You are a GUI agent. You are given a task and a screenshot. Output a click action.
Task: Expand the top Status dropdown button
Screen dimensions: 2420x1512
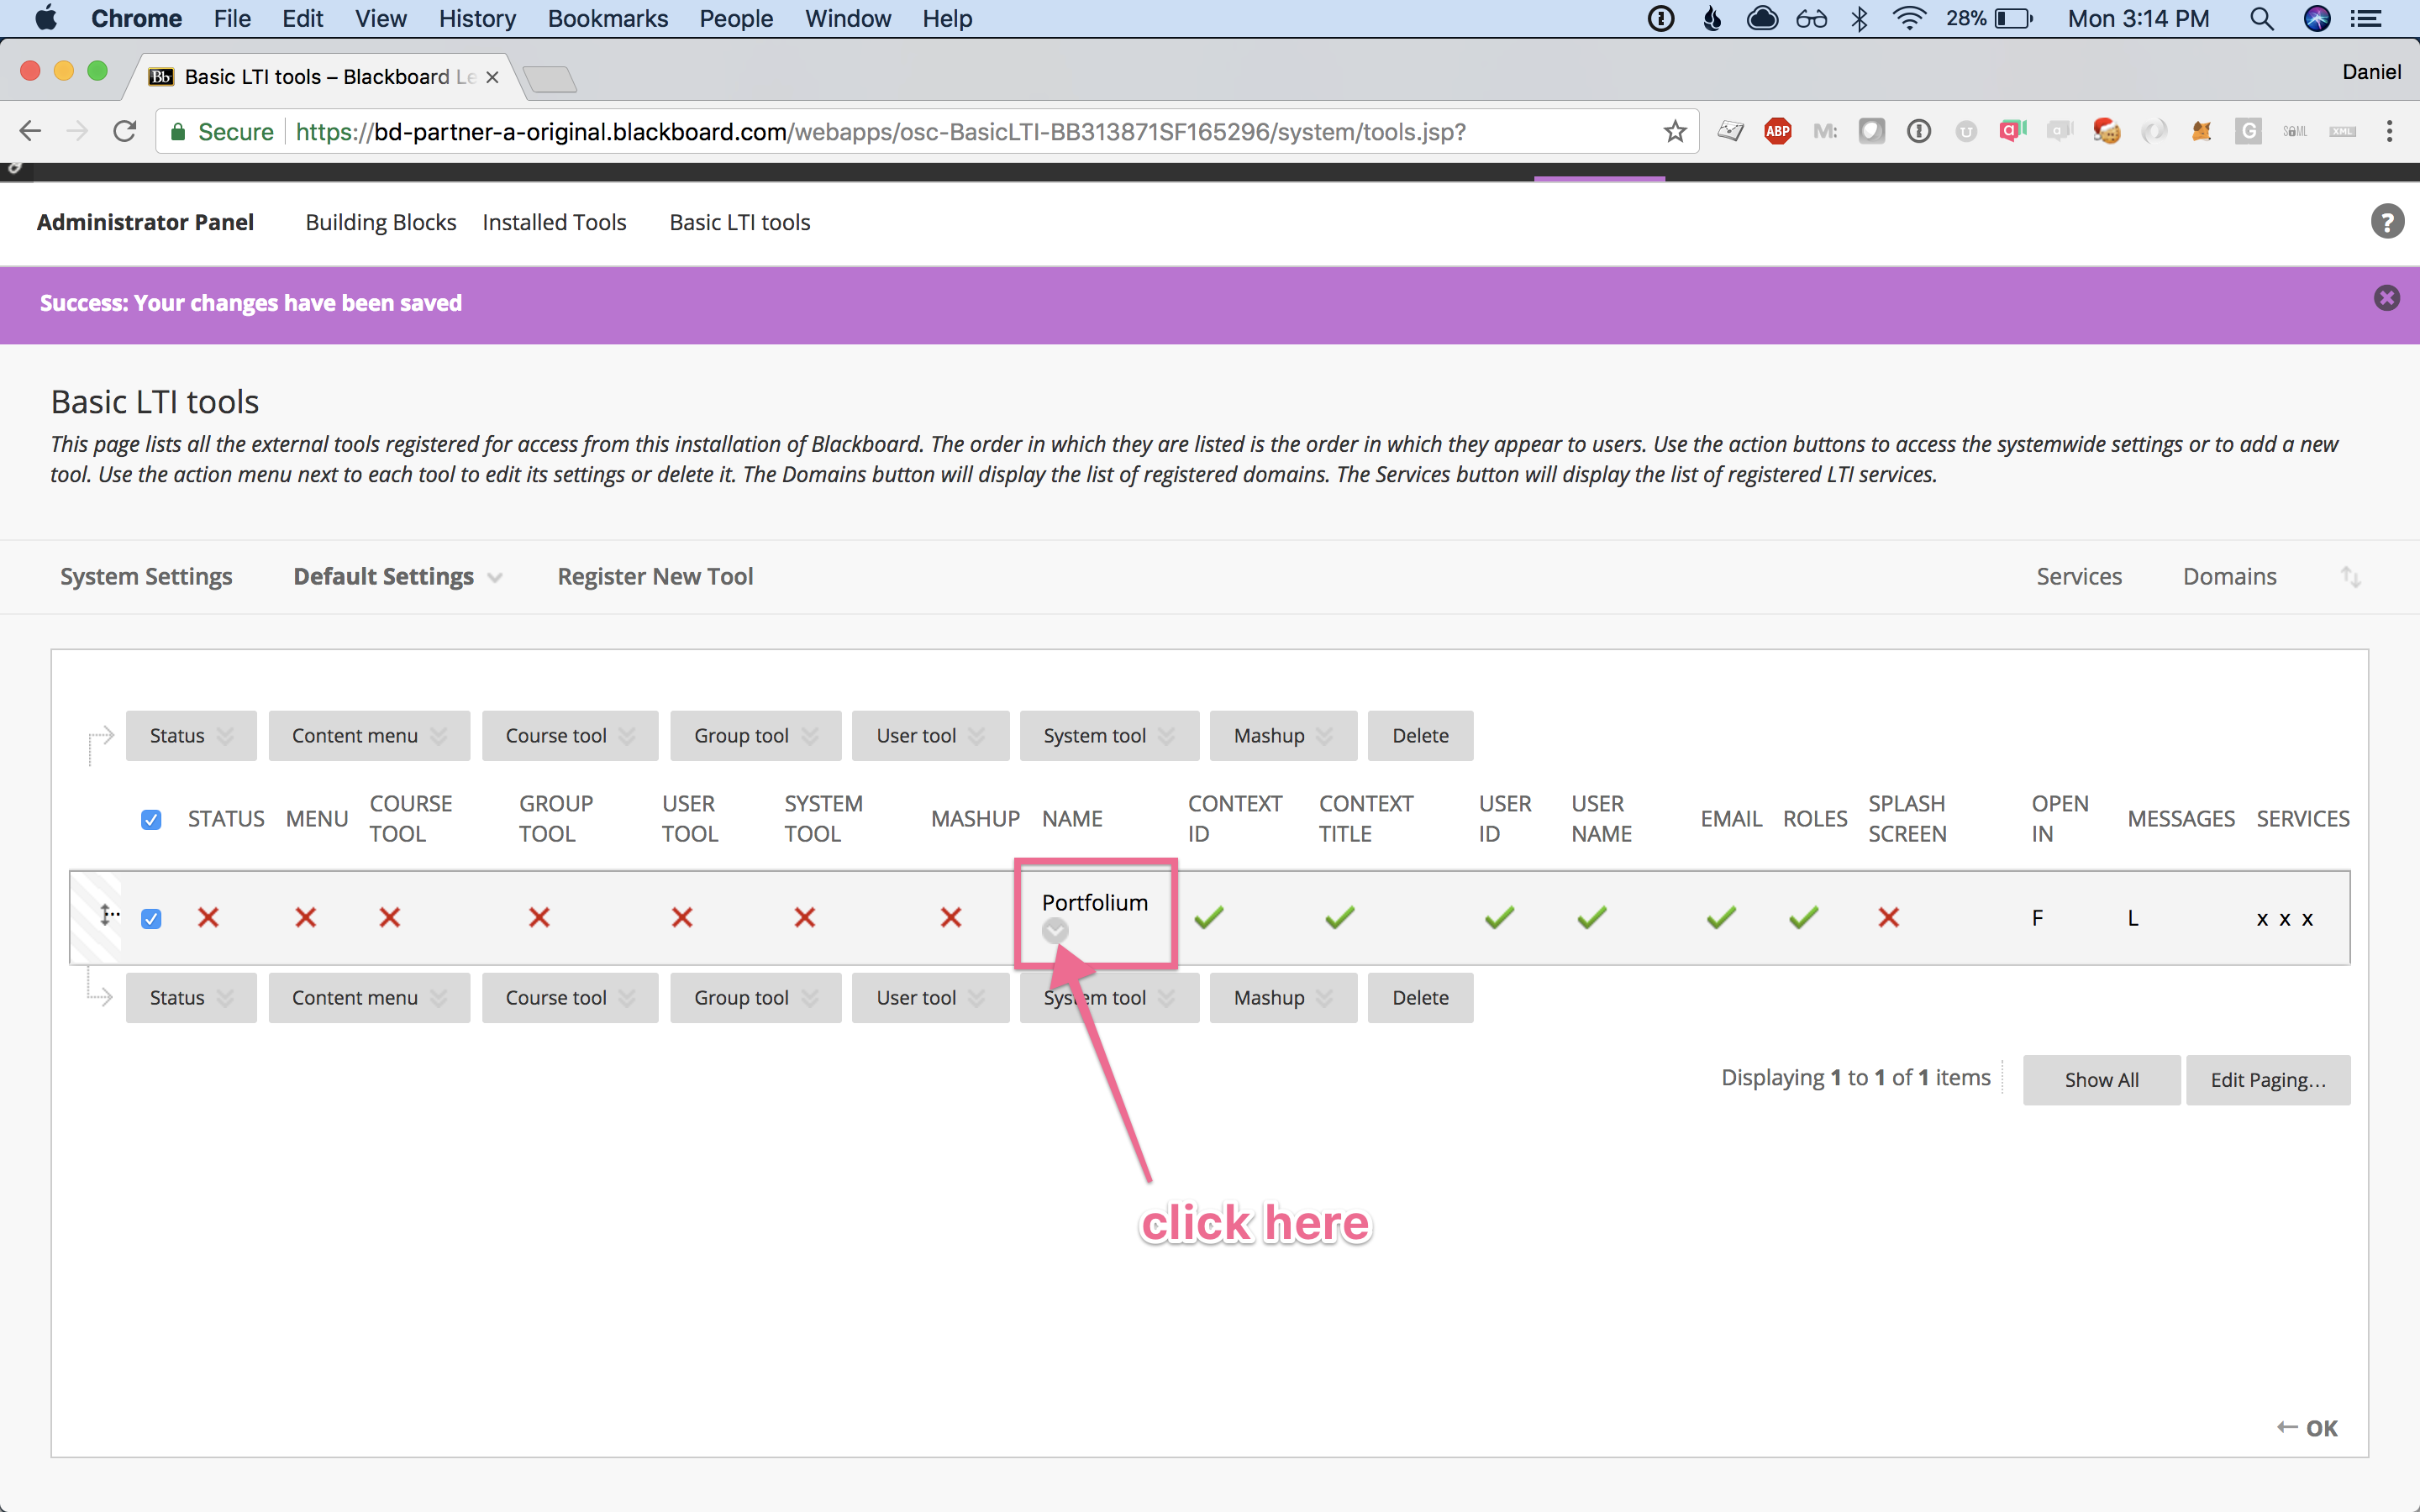point(191,736)
